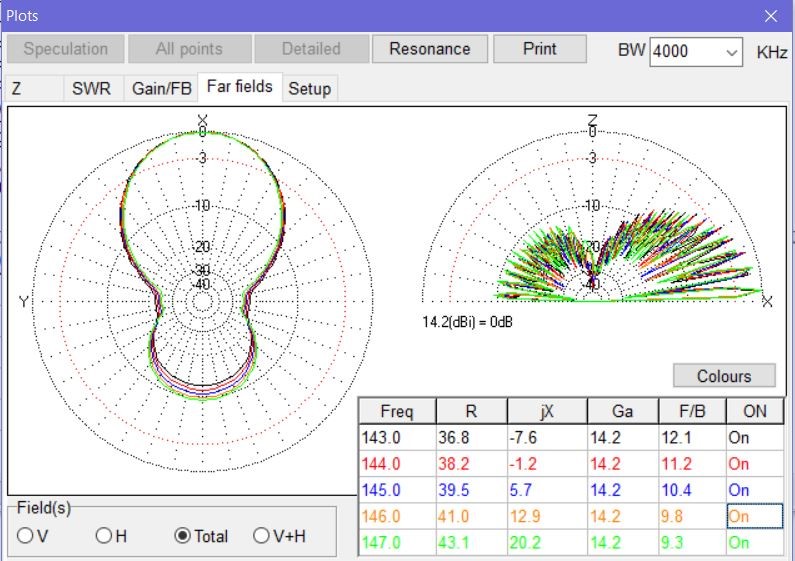The image size is (795, 561).
Task: Click the All points button
Action: [x=189, y=49]
